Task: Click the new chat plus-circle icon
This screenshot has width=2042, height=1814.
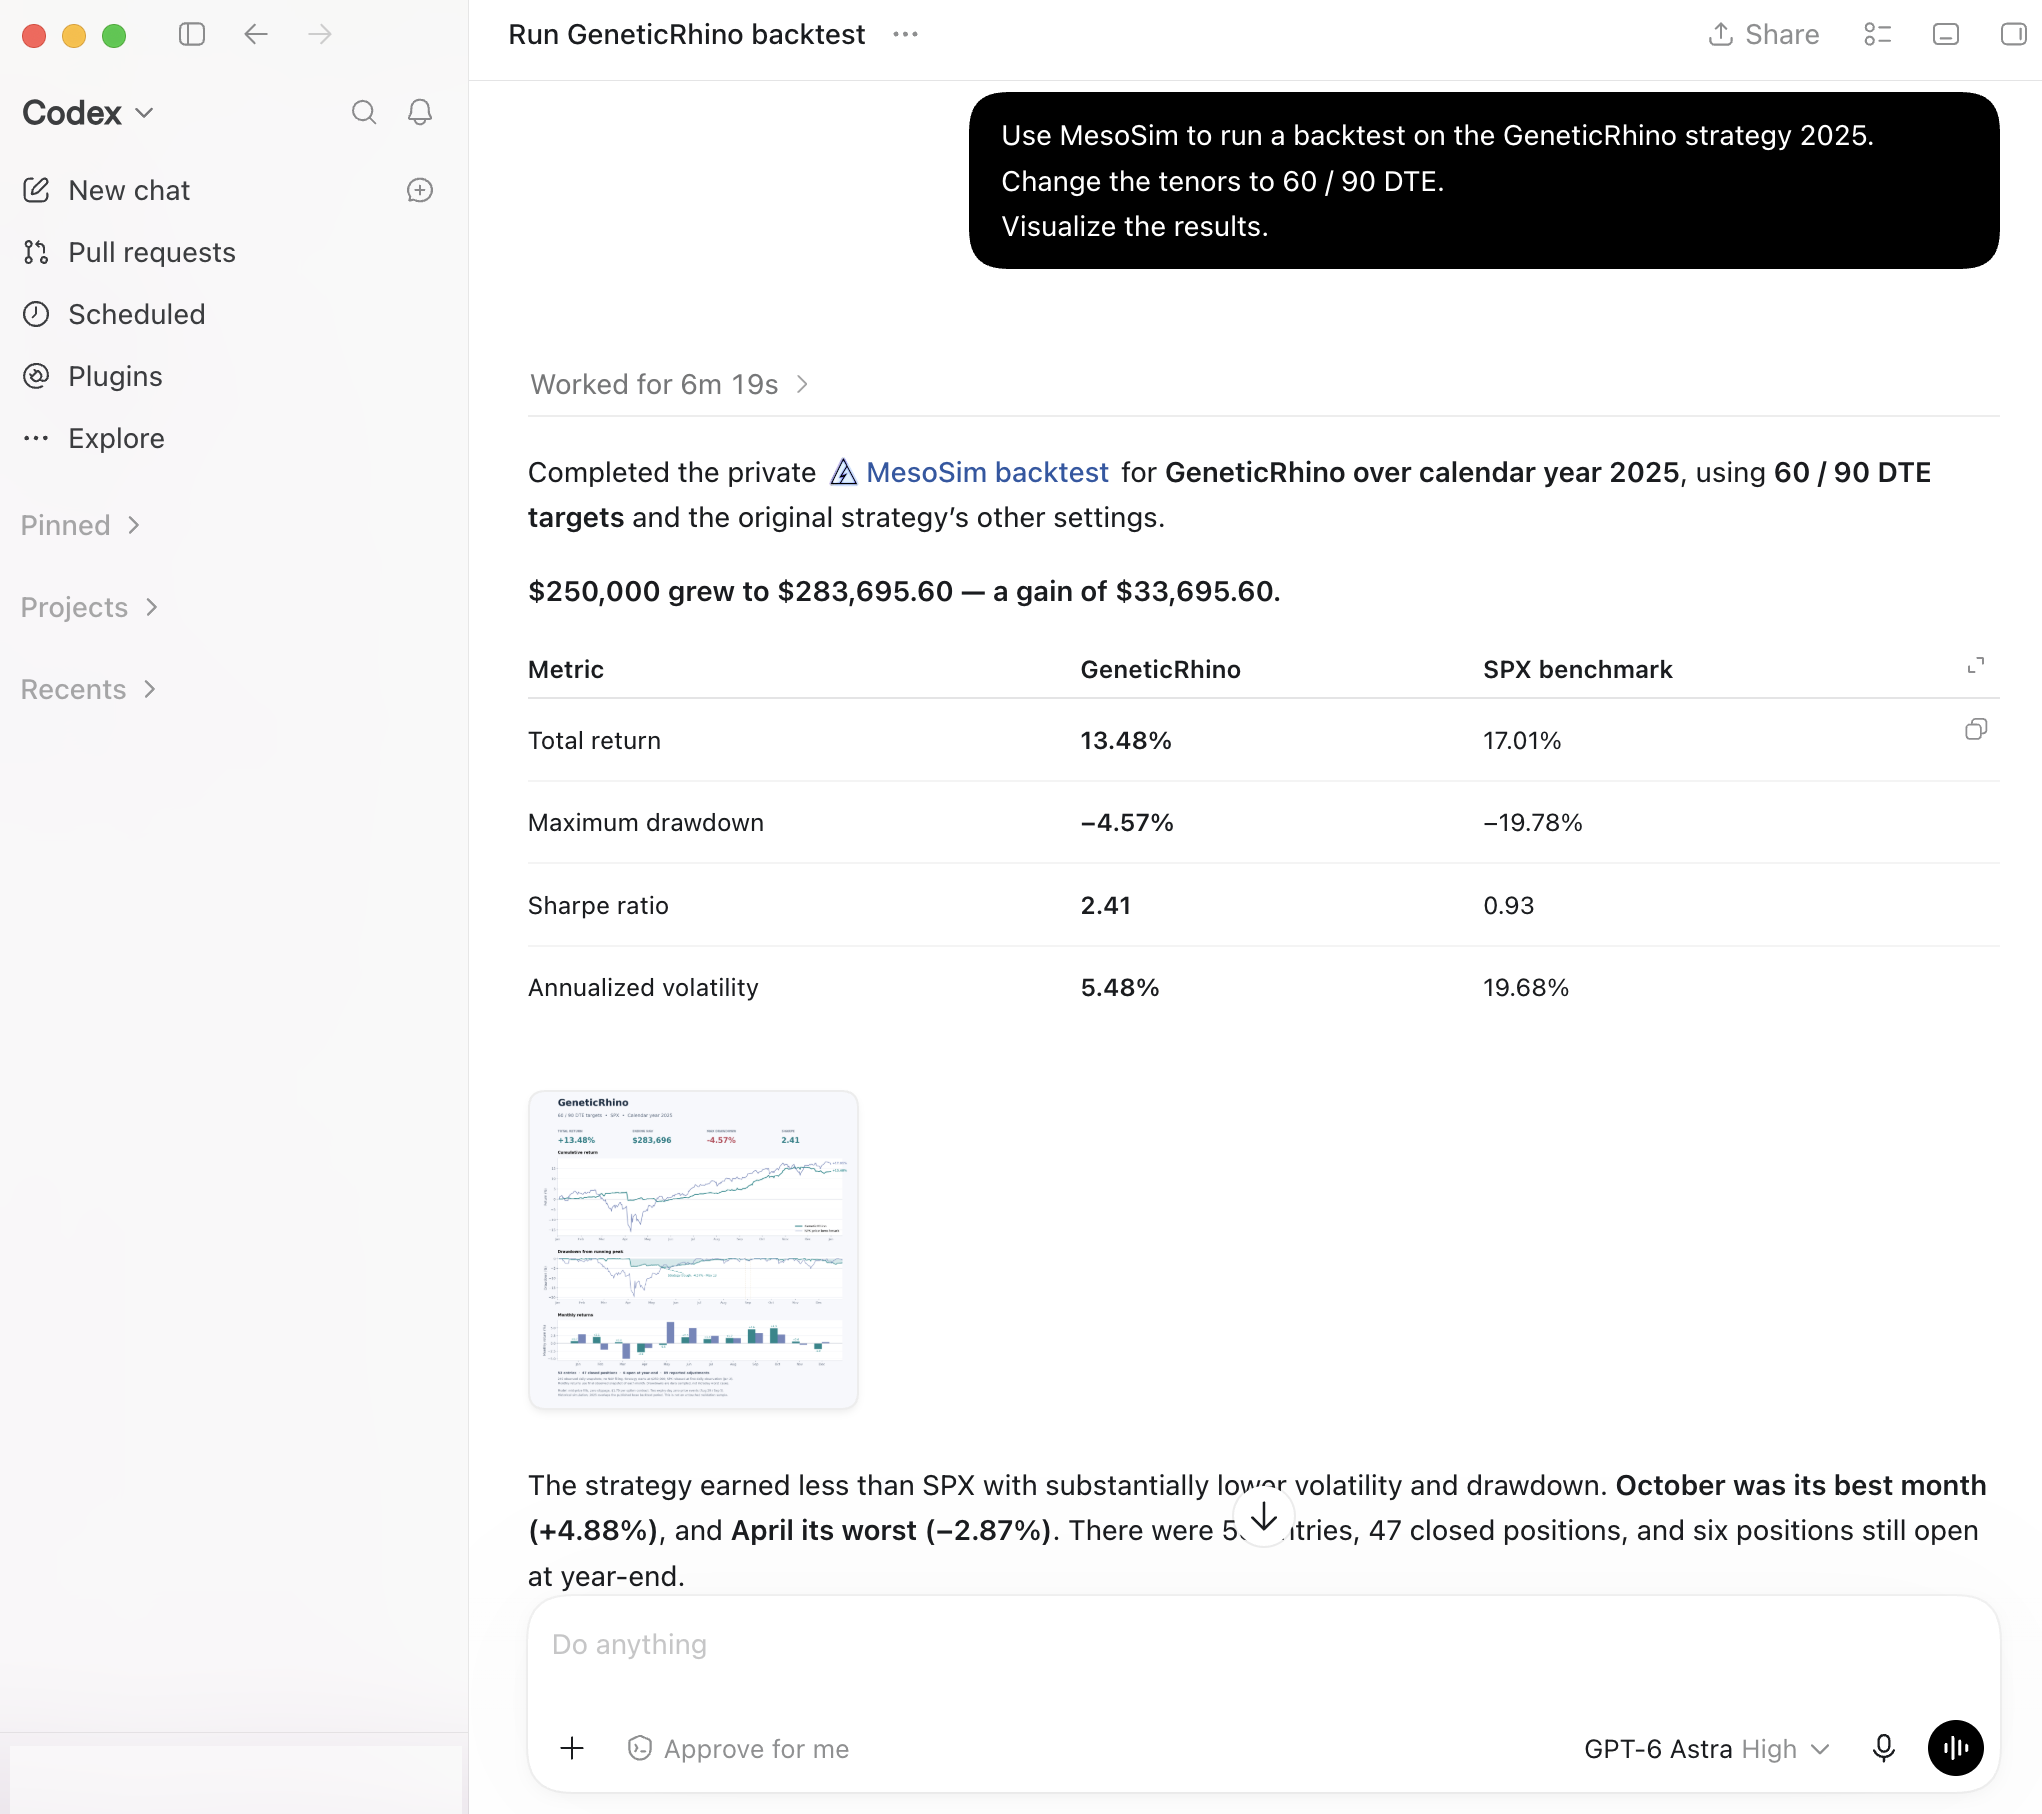Action: [x=420, y=190]
